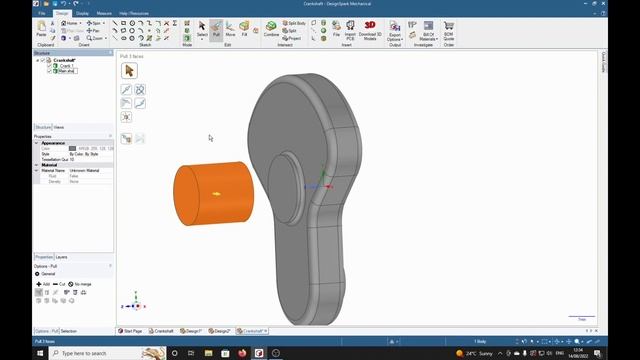
Task: Click the Direction tool guide in viewport
Action: [126, 90]
